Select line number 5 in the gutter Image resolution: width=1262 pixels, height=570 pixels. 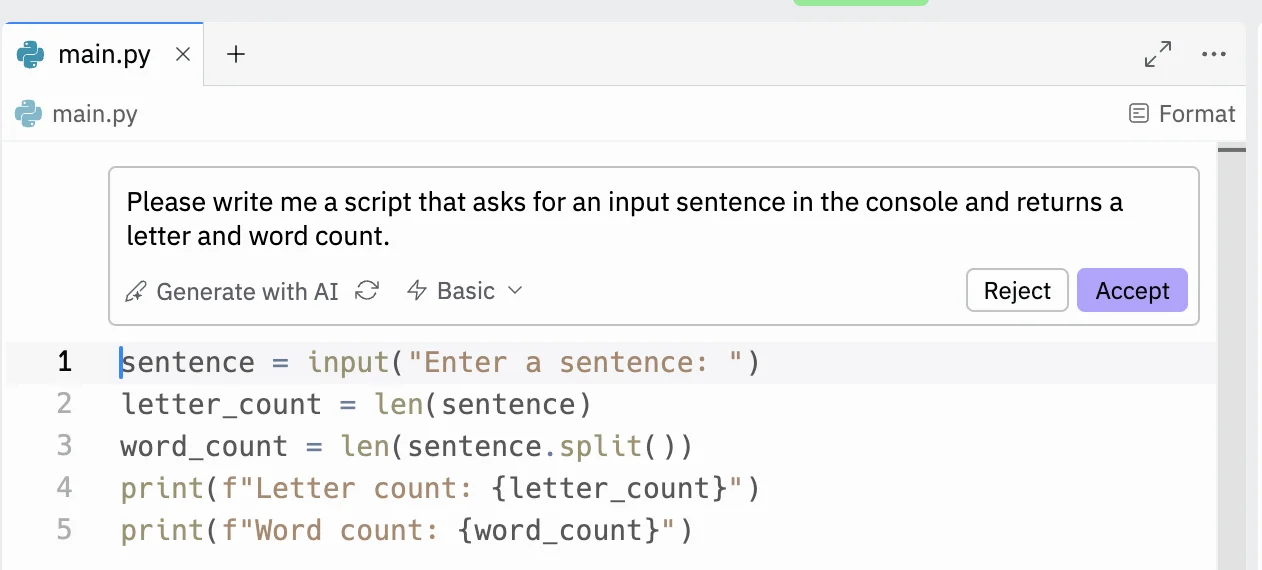[x=65, y=529]
